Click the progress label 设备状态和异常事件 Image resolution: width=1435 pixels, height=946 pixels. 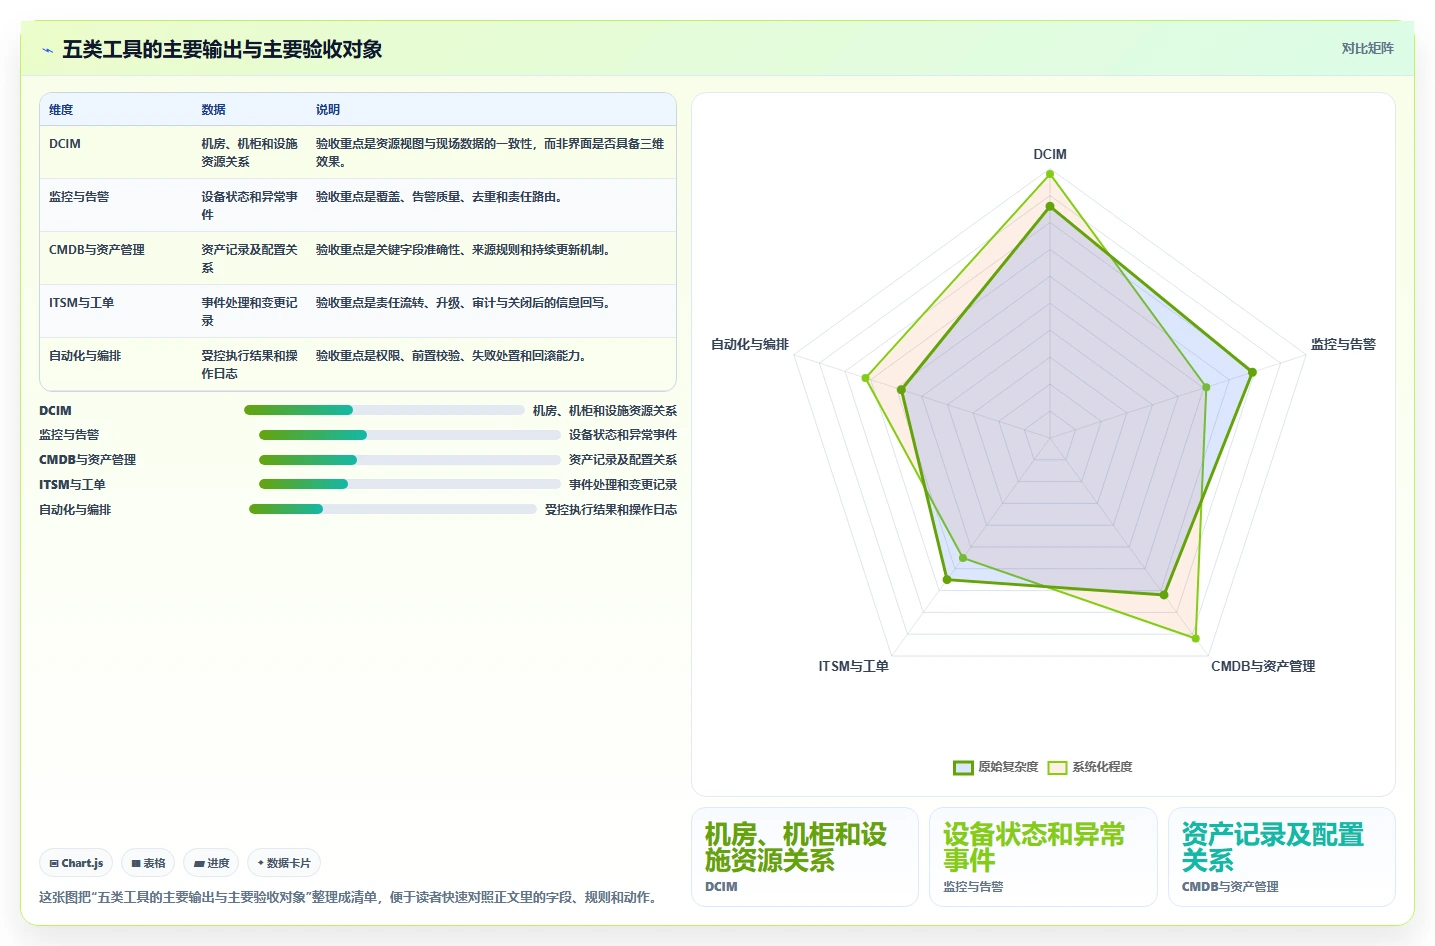[623, 435]
